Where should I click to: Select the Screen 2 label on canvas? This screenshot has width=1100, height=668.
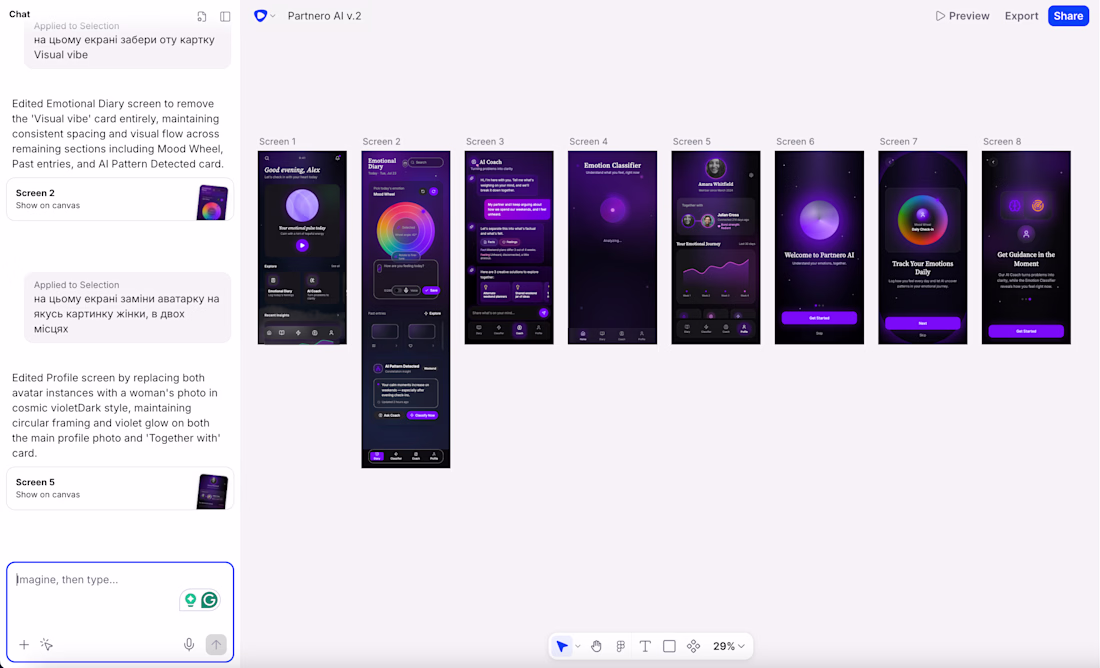pyautogui.click(x=381, y=141)
